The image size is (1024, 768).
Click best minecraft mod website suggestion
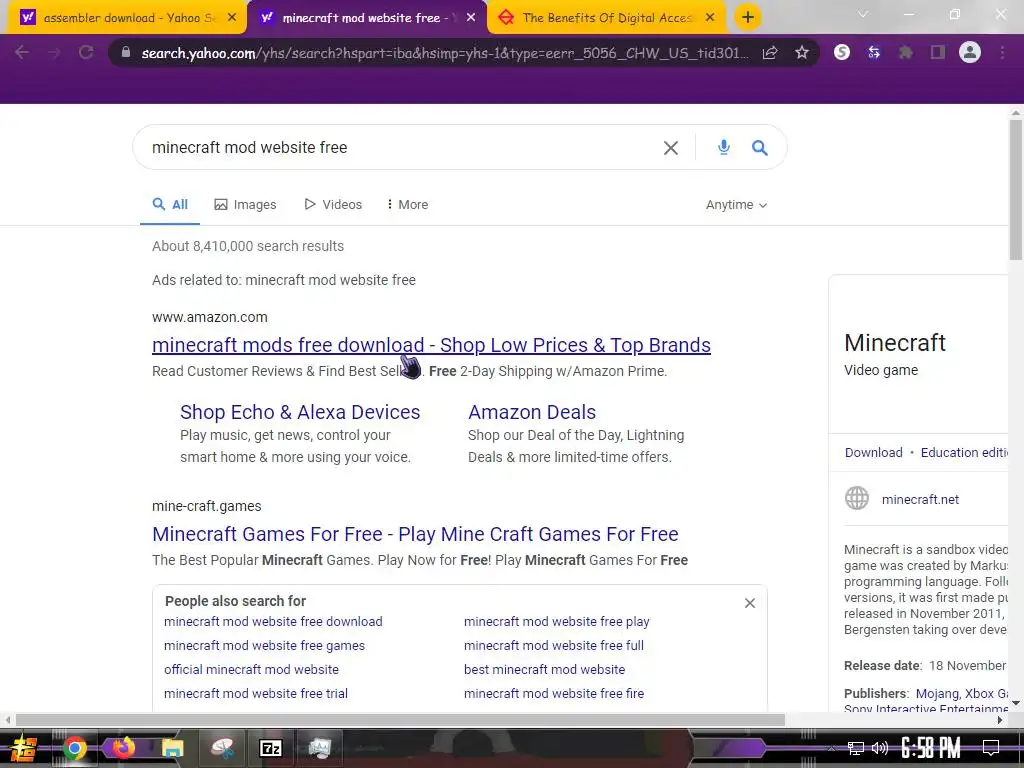[544, 669]
